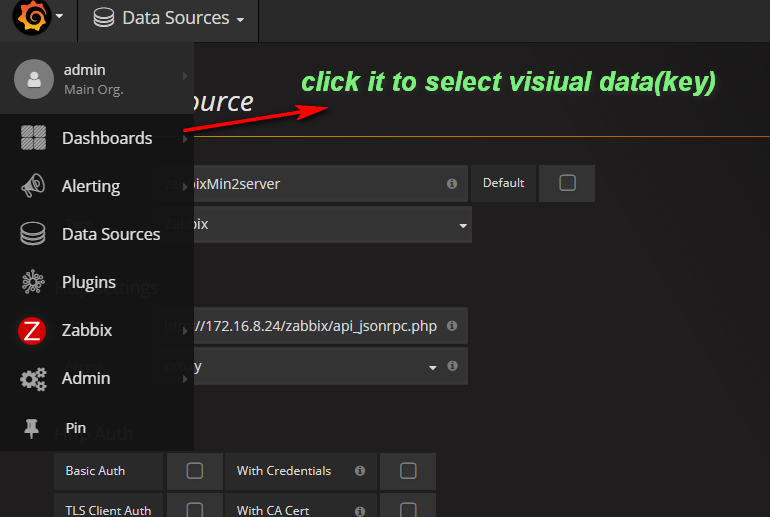This screenshot has width=770, height=517.
Task: Click the Data Sources stack icon in sidebar
Action: pos(33,234)
